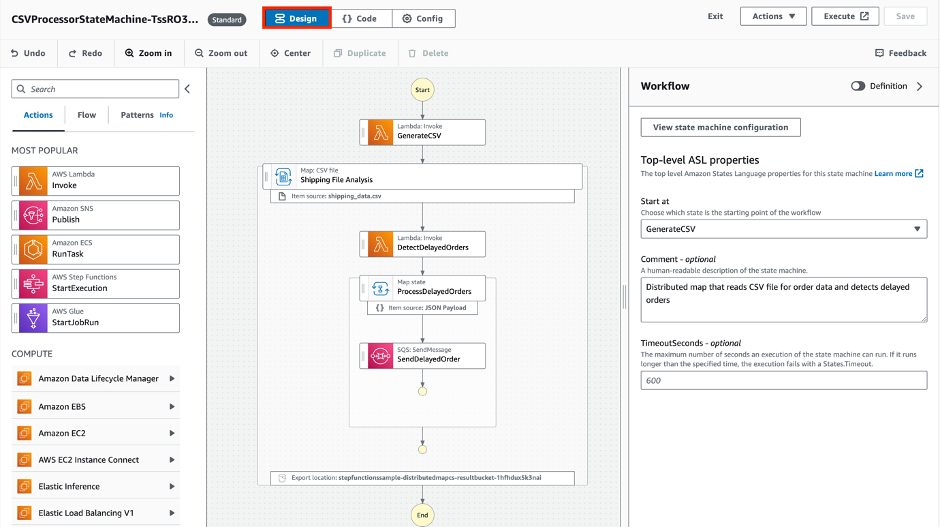The image size is (941, 527).
Task: Click the Exit link
Action: tap(715, 16)
